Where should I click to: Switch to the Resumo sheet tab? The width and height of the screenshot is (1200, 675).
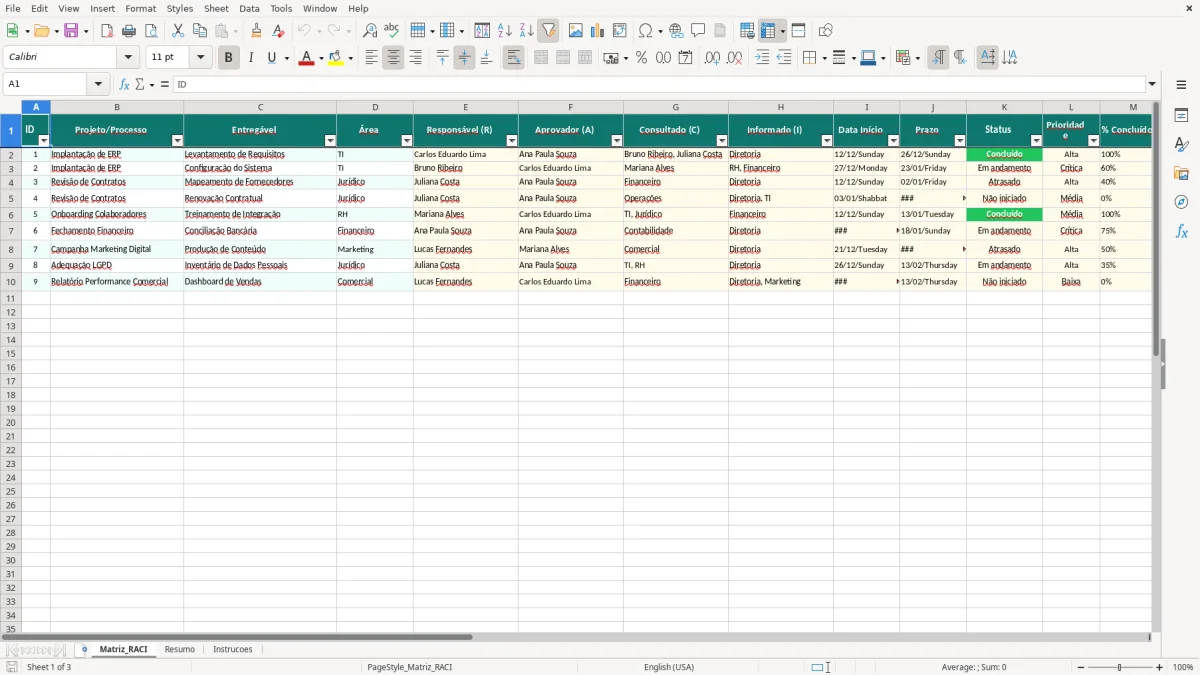pos(180,649)
